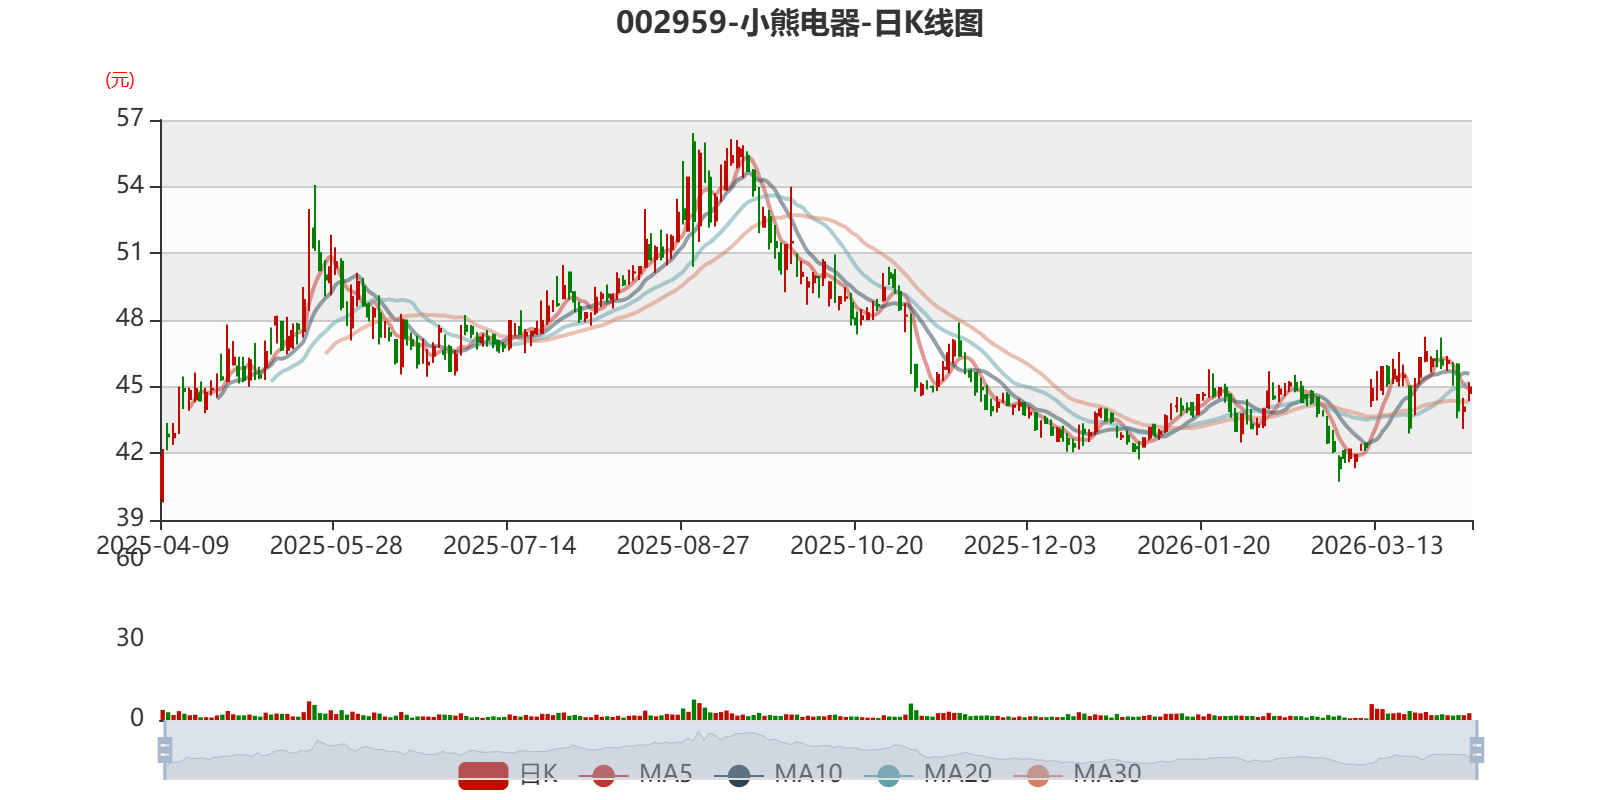Click the chart title 002959-小熊电器-日K线图

coord(800,23)
